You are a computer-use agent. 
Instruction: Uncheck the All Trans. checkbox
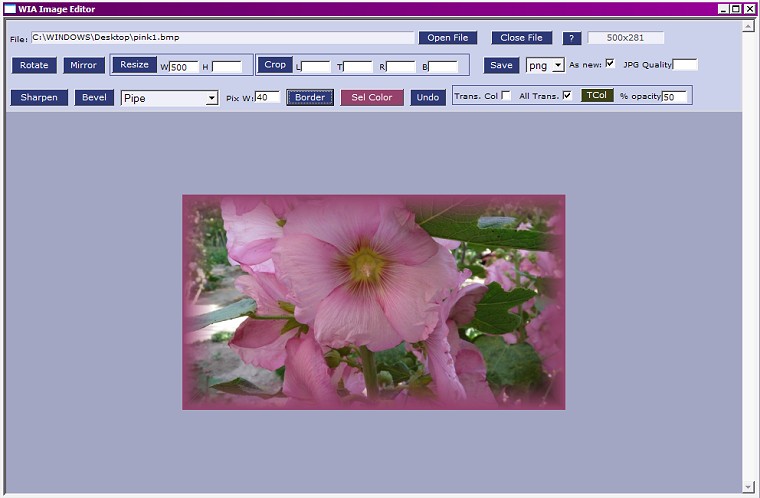(567, 96)
